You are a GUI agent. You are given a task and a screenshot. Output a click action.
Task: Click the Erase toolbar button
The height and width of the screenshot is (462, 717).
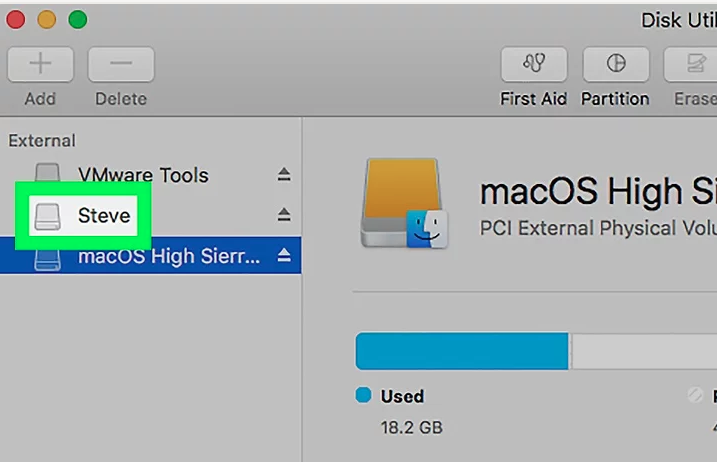(690, 64)
